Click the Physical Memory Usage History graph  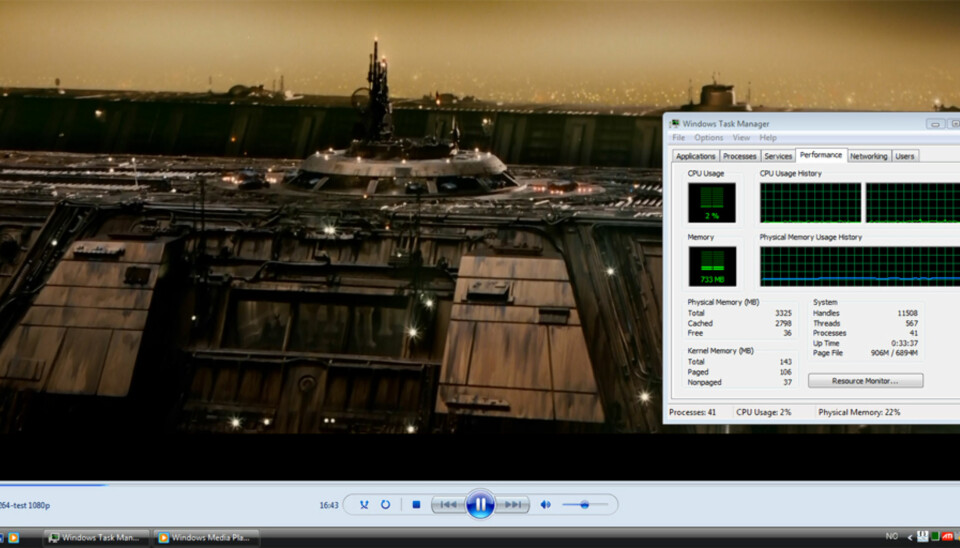coord(860,266)
